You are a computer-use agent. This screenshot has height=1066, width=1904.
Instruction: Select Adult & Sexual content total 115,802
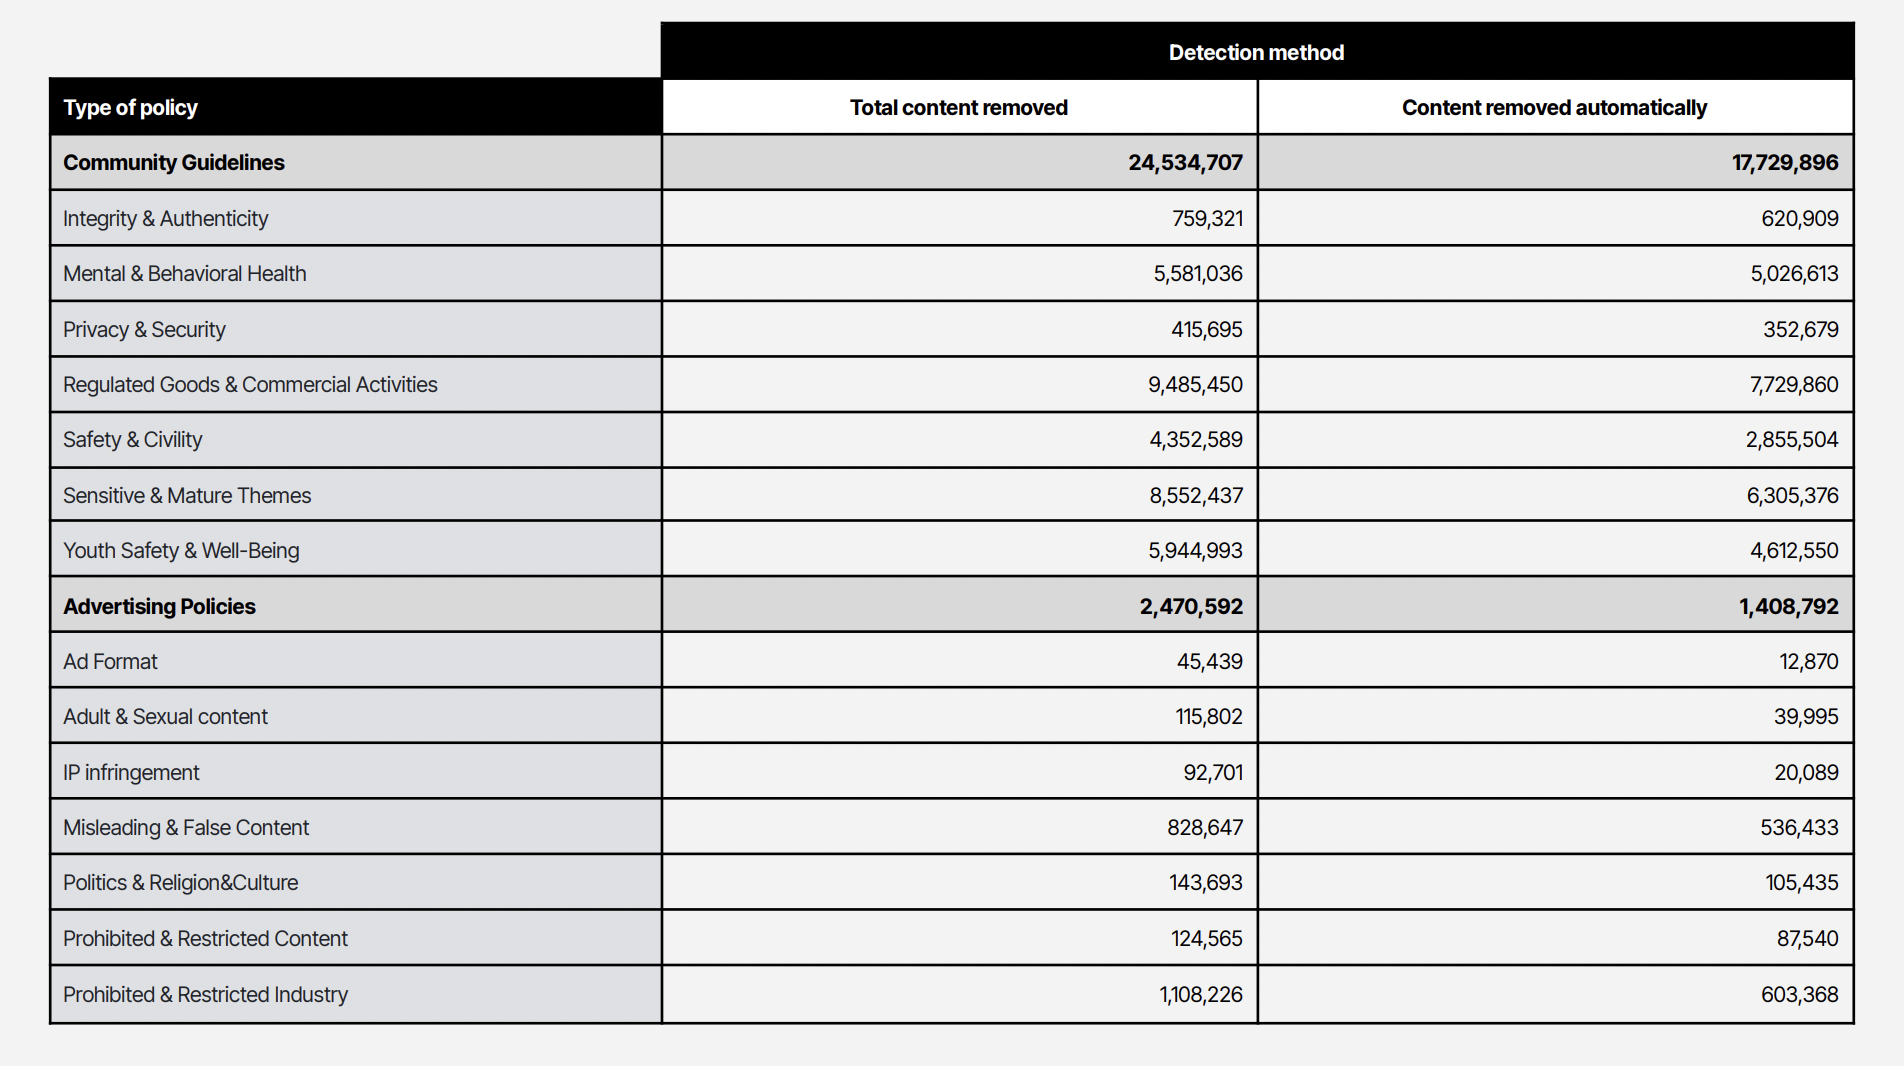tap(1208, 716)
